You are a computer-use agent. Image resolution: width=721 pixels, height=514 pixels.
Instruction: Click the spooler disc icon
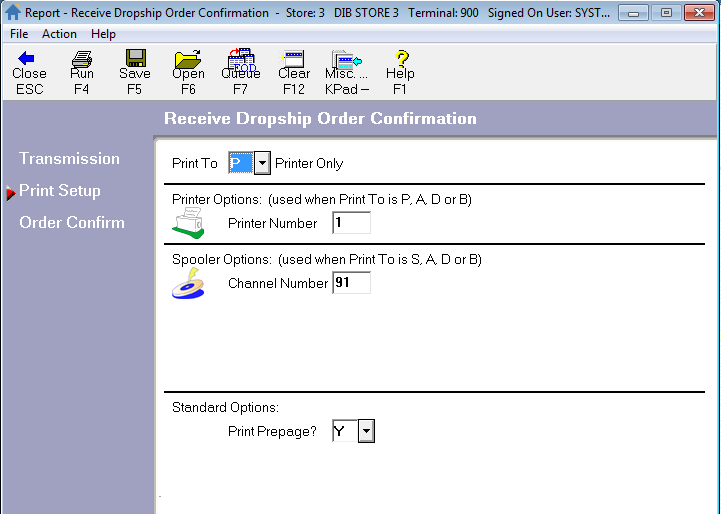pos(188,283)
